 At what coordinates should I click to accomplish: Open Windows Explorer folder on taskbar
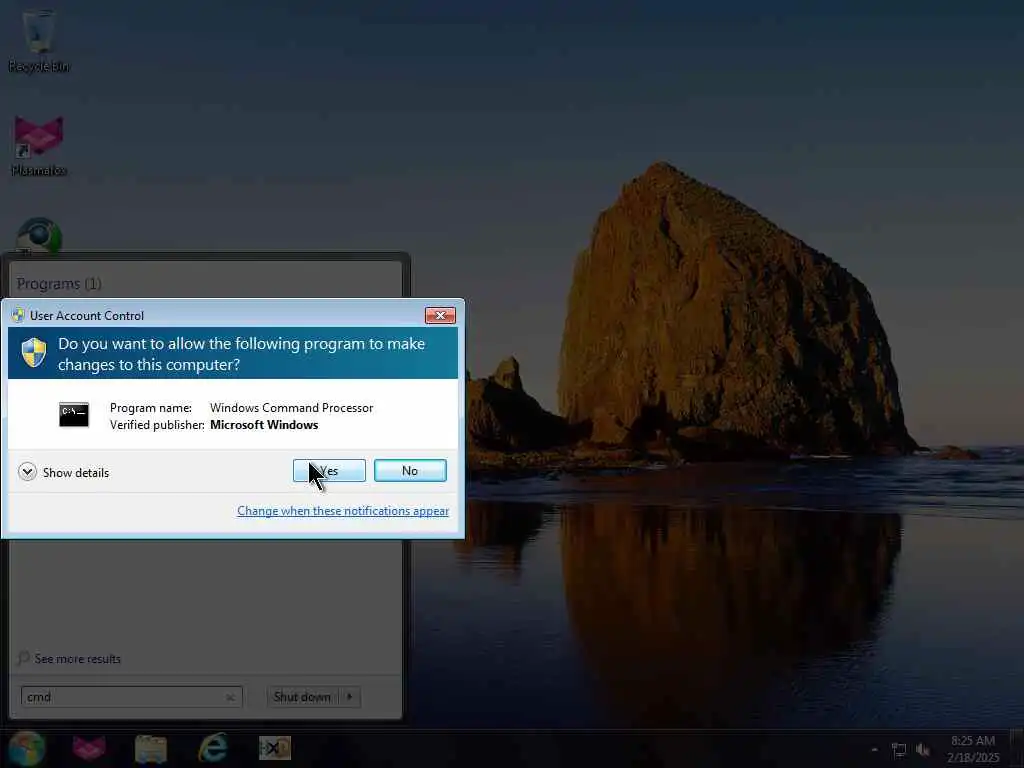151,748
